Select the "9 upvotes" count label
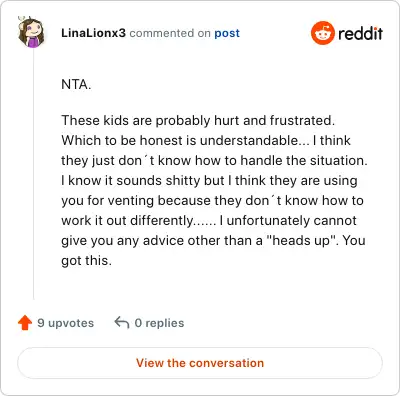 66,323
